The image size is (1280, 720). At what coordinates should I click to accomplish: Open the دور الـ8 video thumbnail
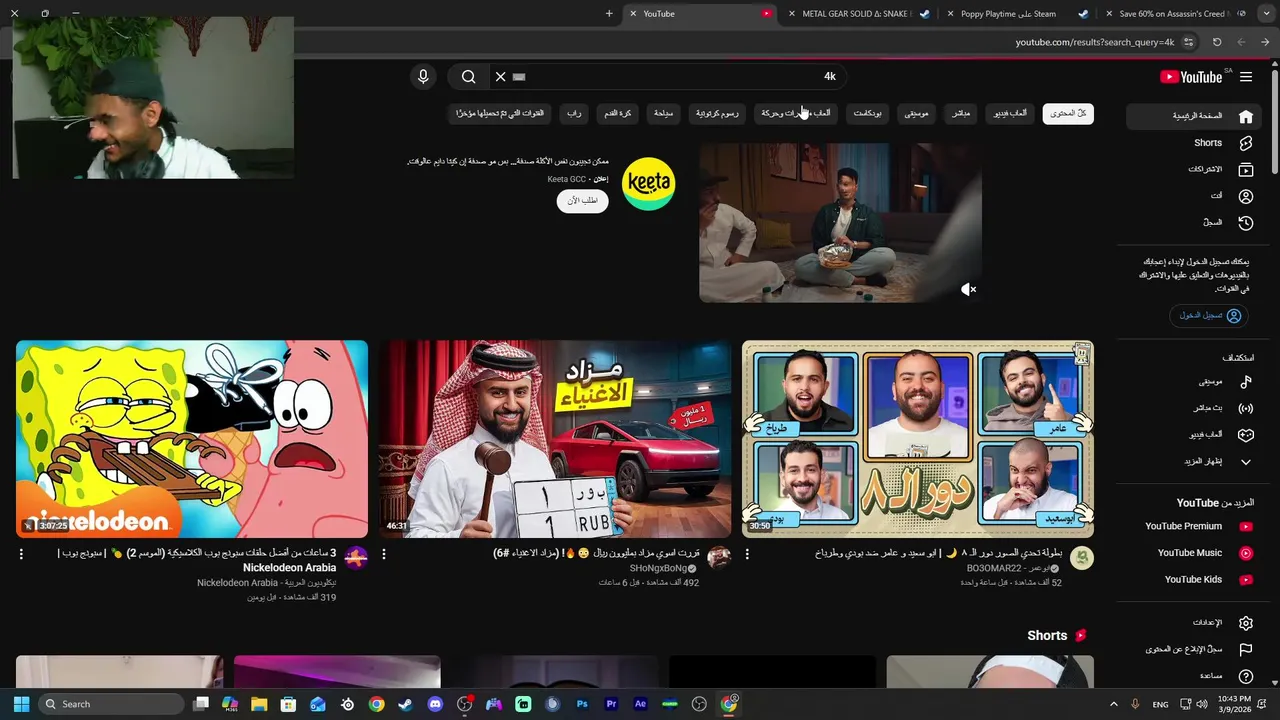point(918,439)
